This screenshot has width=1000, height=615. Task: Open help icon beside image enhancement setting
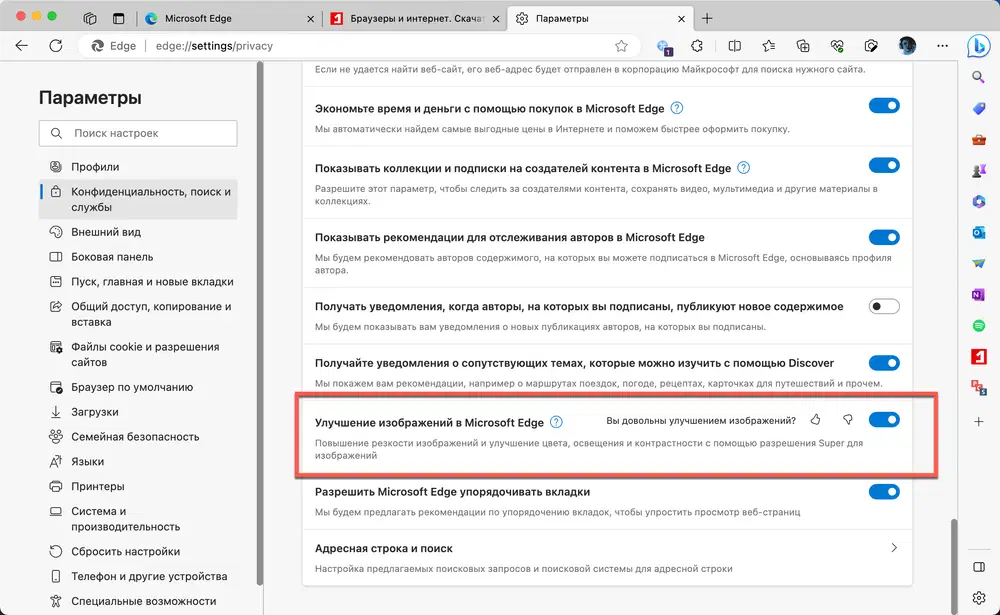coord(556,422)
